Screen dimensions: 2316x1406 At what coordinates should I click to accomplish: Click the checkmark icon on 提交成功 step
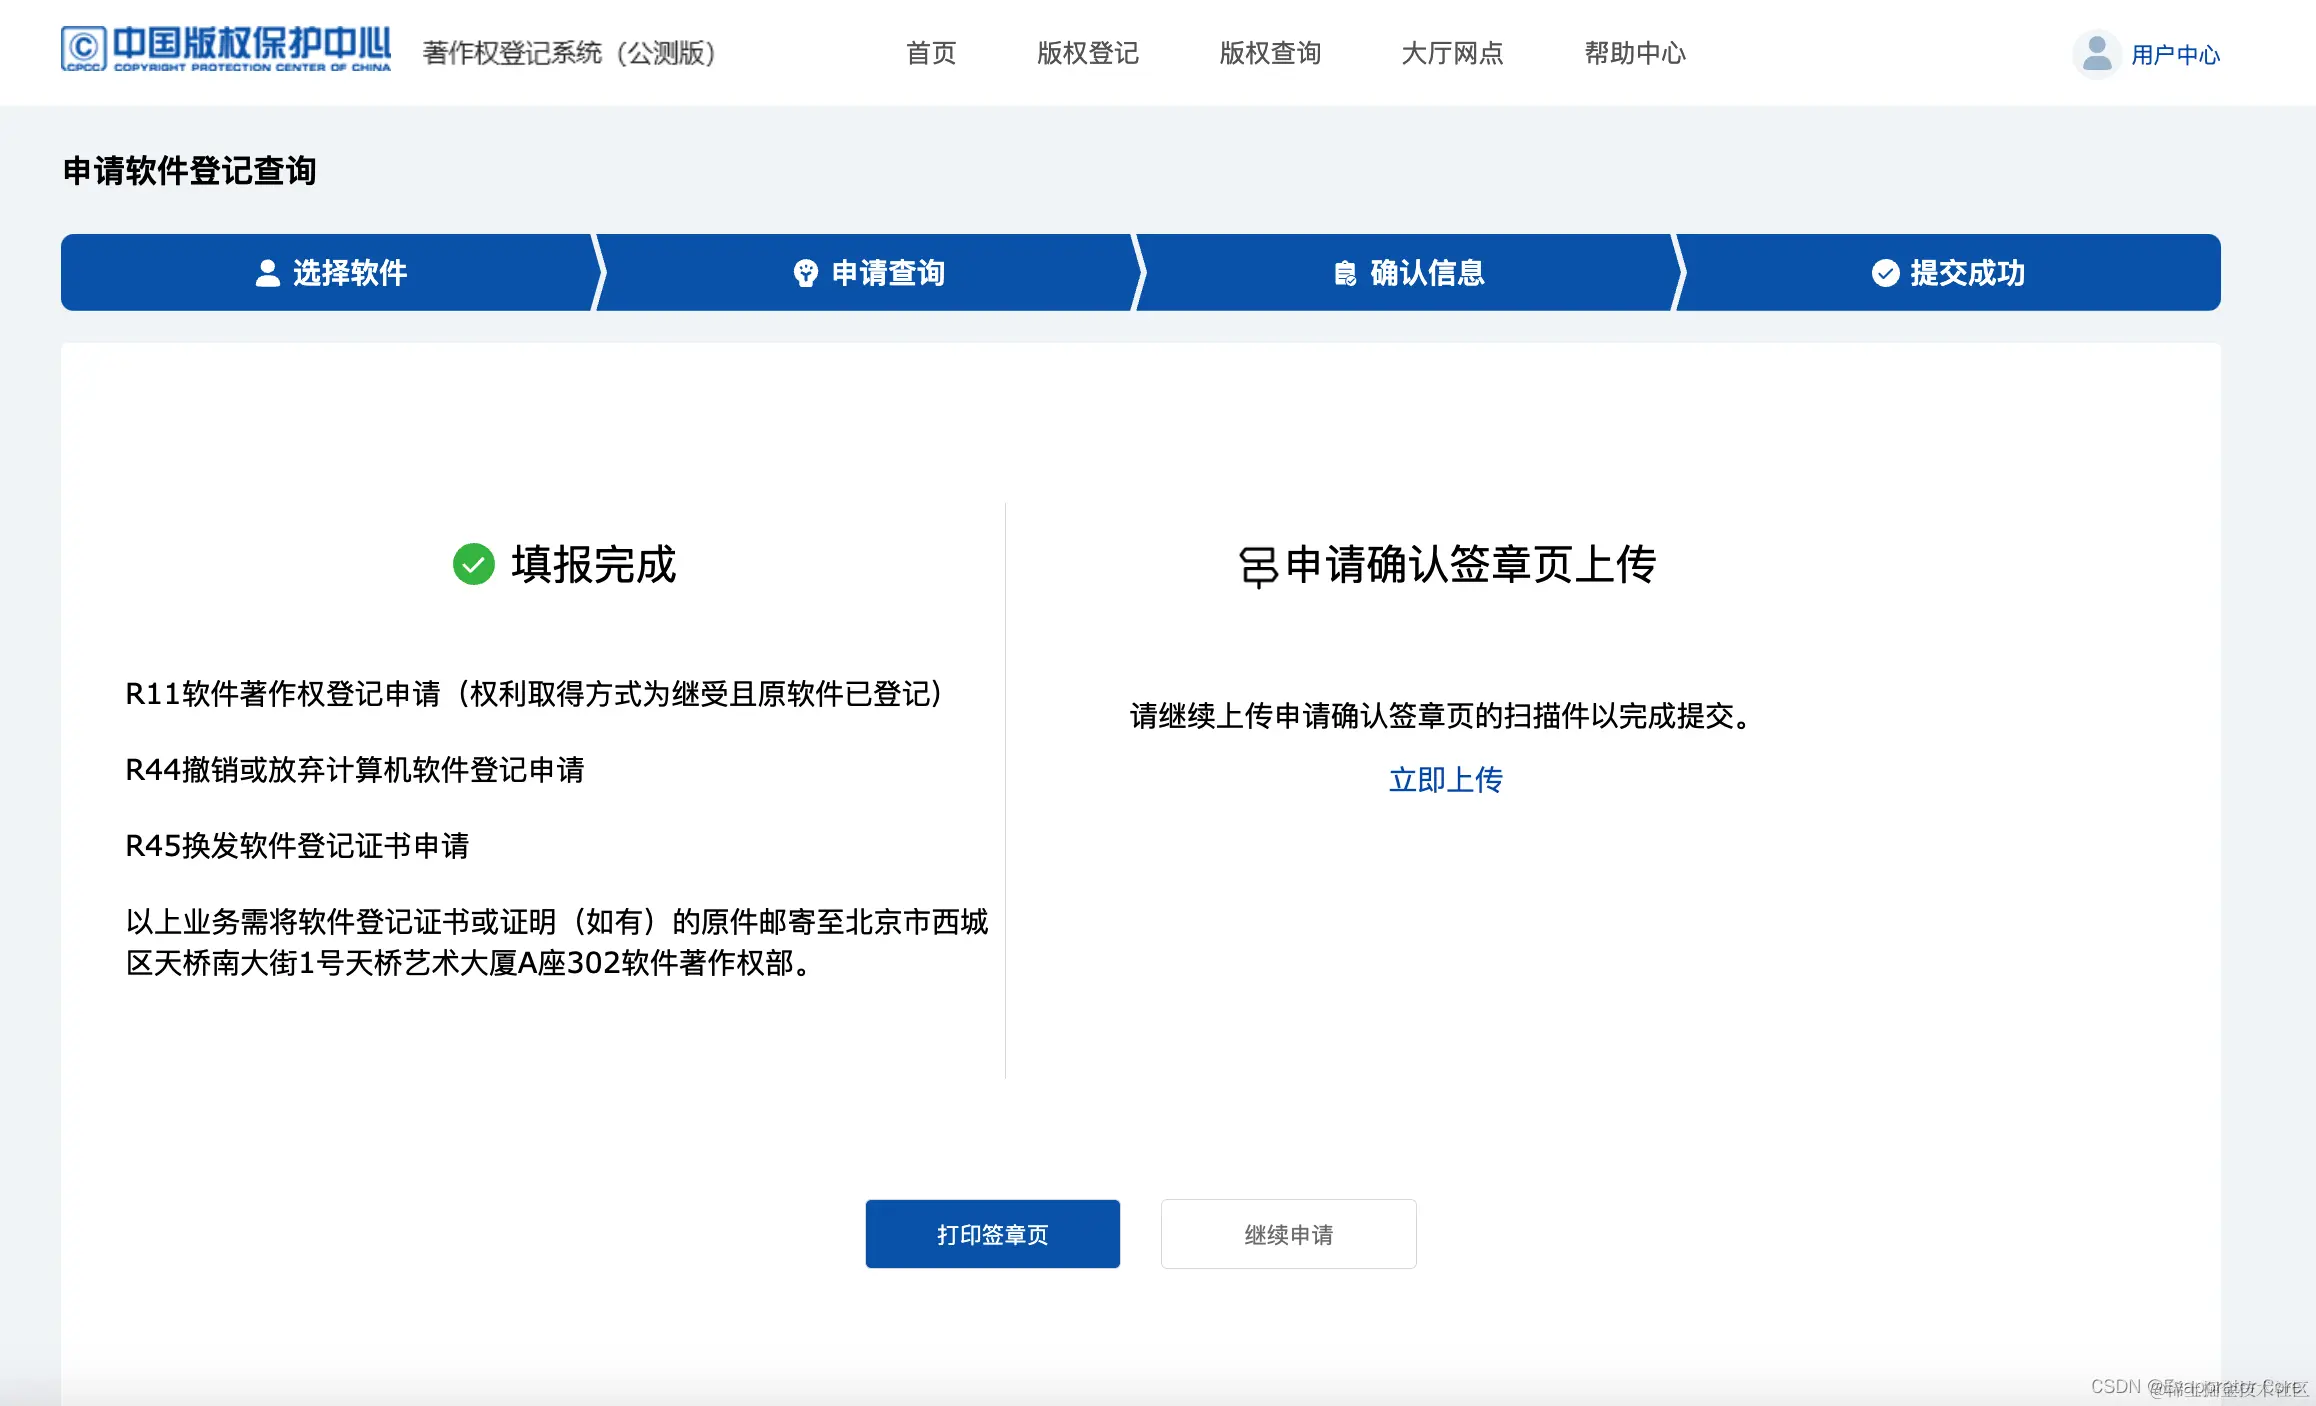coord(1884,272)
